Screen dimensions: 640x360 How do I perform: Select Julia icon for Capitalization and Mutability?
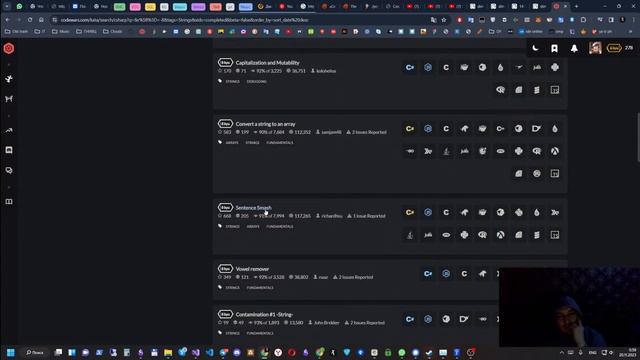pyautogui.click(x=537, y=67)
